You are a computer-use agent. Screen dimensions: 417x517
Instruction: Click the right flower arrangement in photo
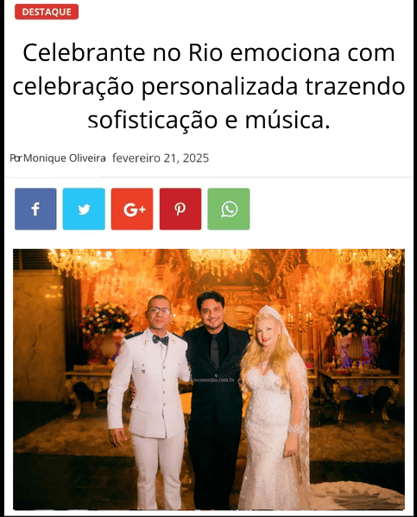(359, 320)
